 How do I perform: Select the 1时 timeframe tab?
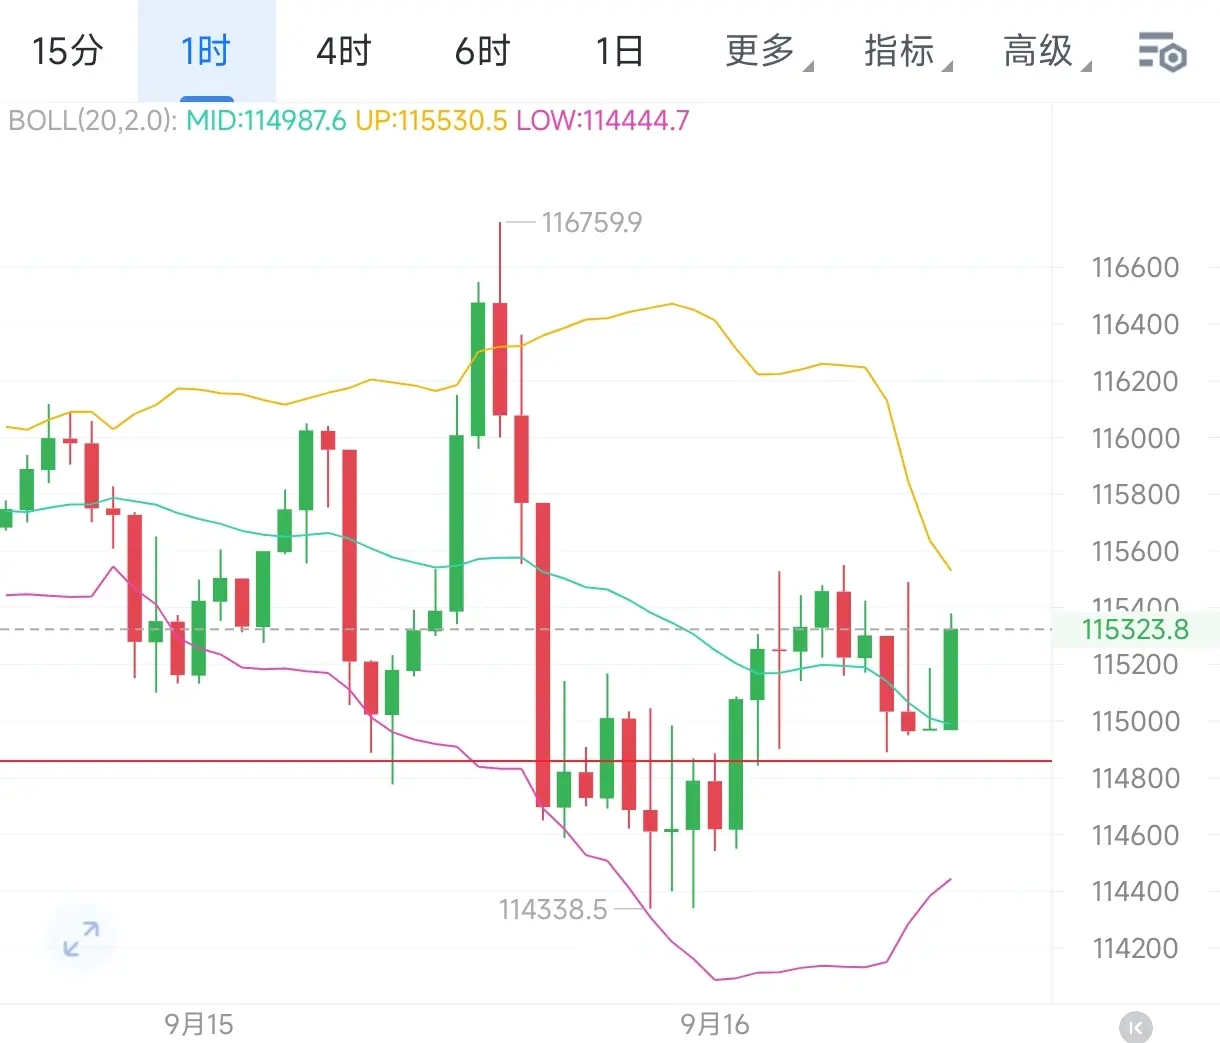tap(206, 51)
